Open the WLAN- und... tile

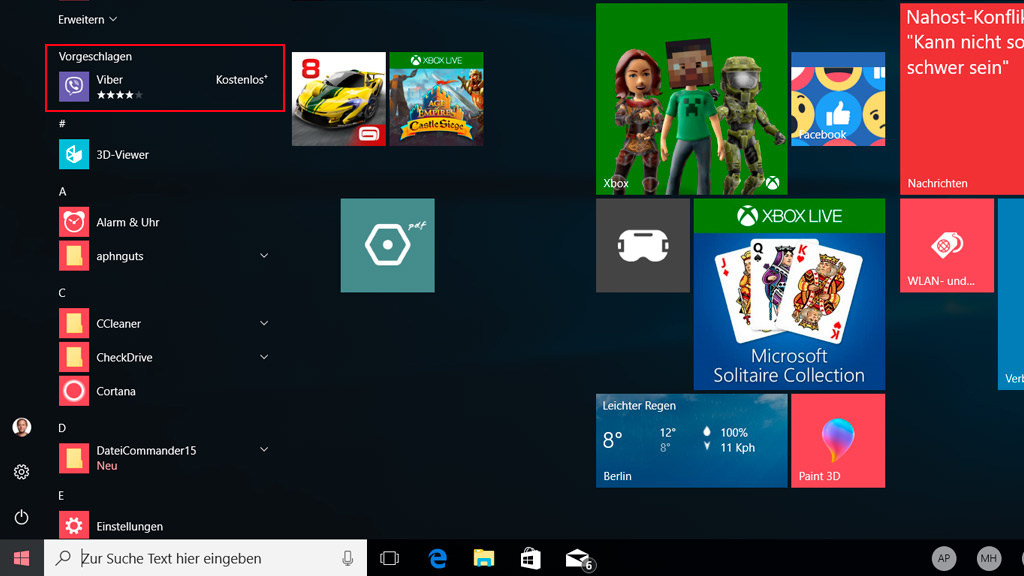pos(947,246)
